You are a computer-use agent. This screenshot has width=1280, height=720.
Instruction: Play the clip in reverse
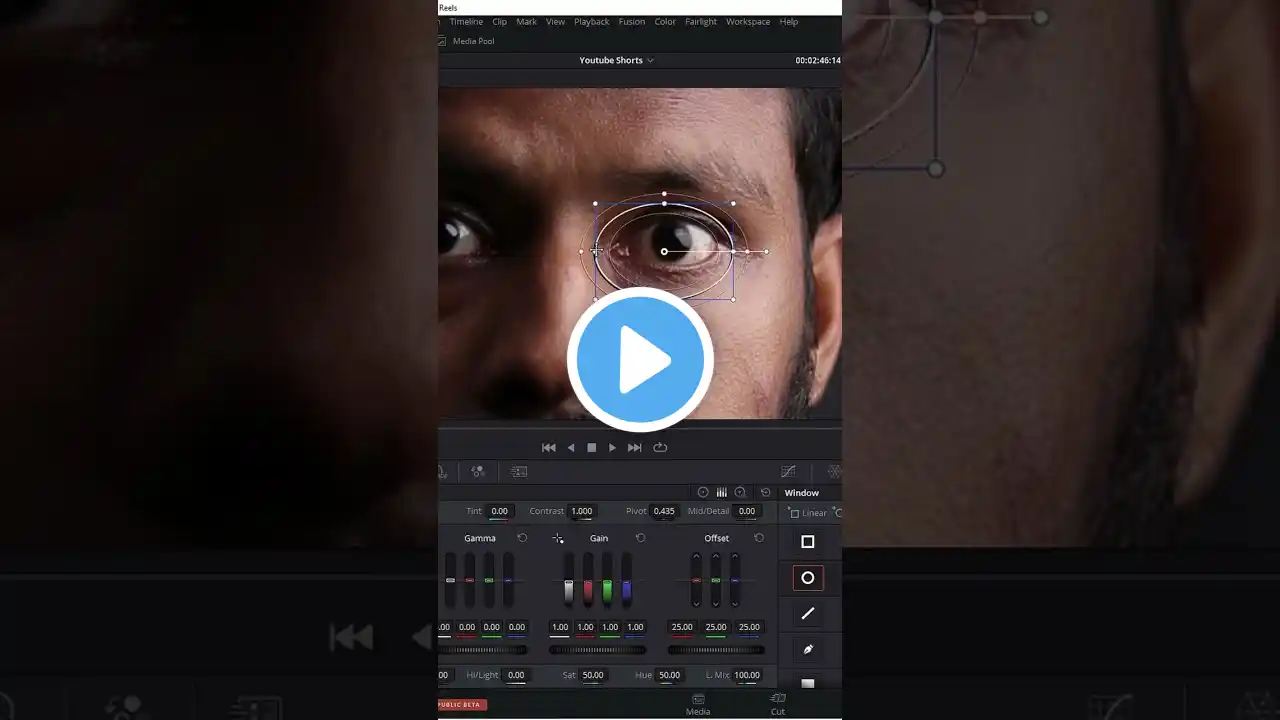571,448
